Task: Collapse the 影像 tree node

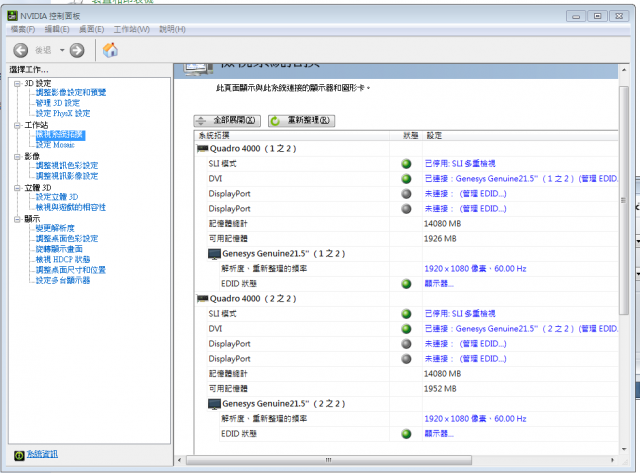Action: point(17,157)
